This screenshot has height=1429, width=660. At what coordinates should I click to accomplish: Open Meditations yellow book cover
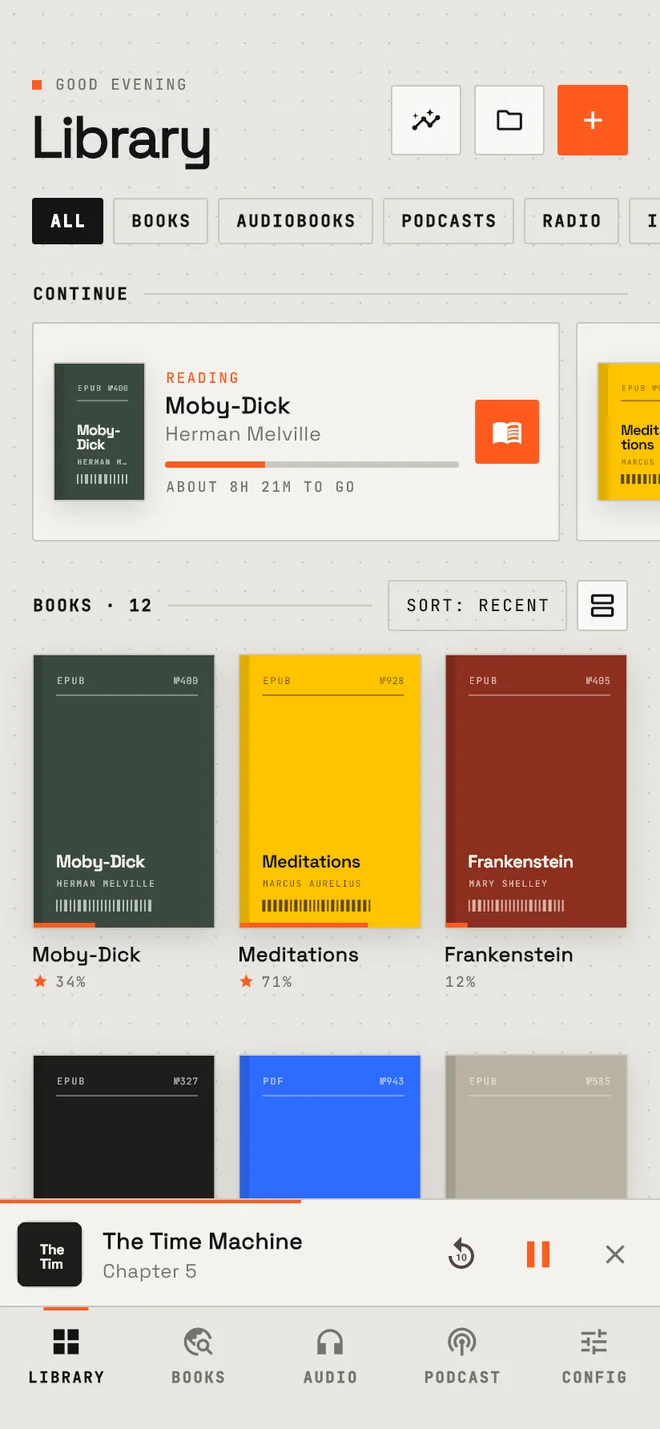330,791
